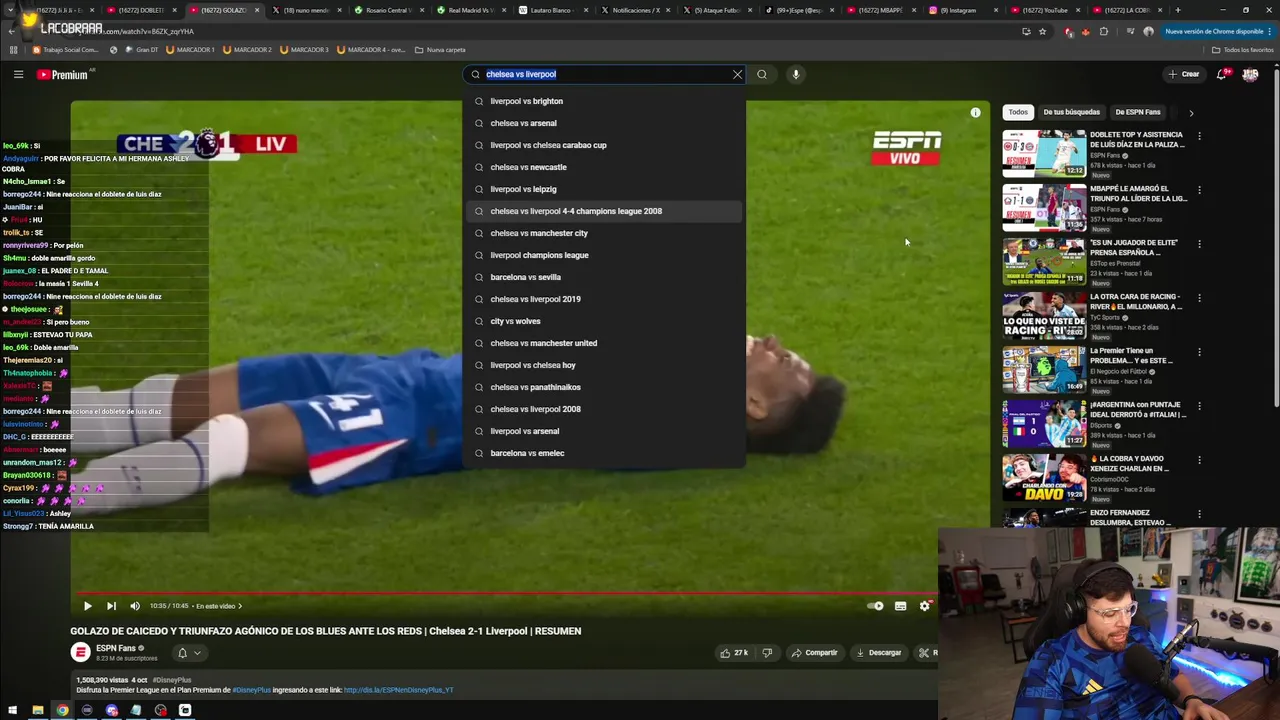Select the 'Todos' filter chip

[x=1018, y=112]
